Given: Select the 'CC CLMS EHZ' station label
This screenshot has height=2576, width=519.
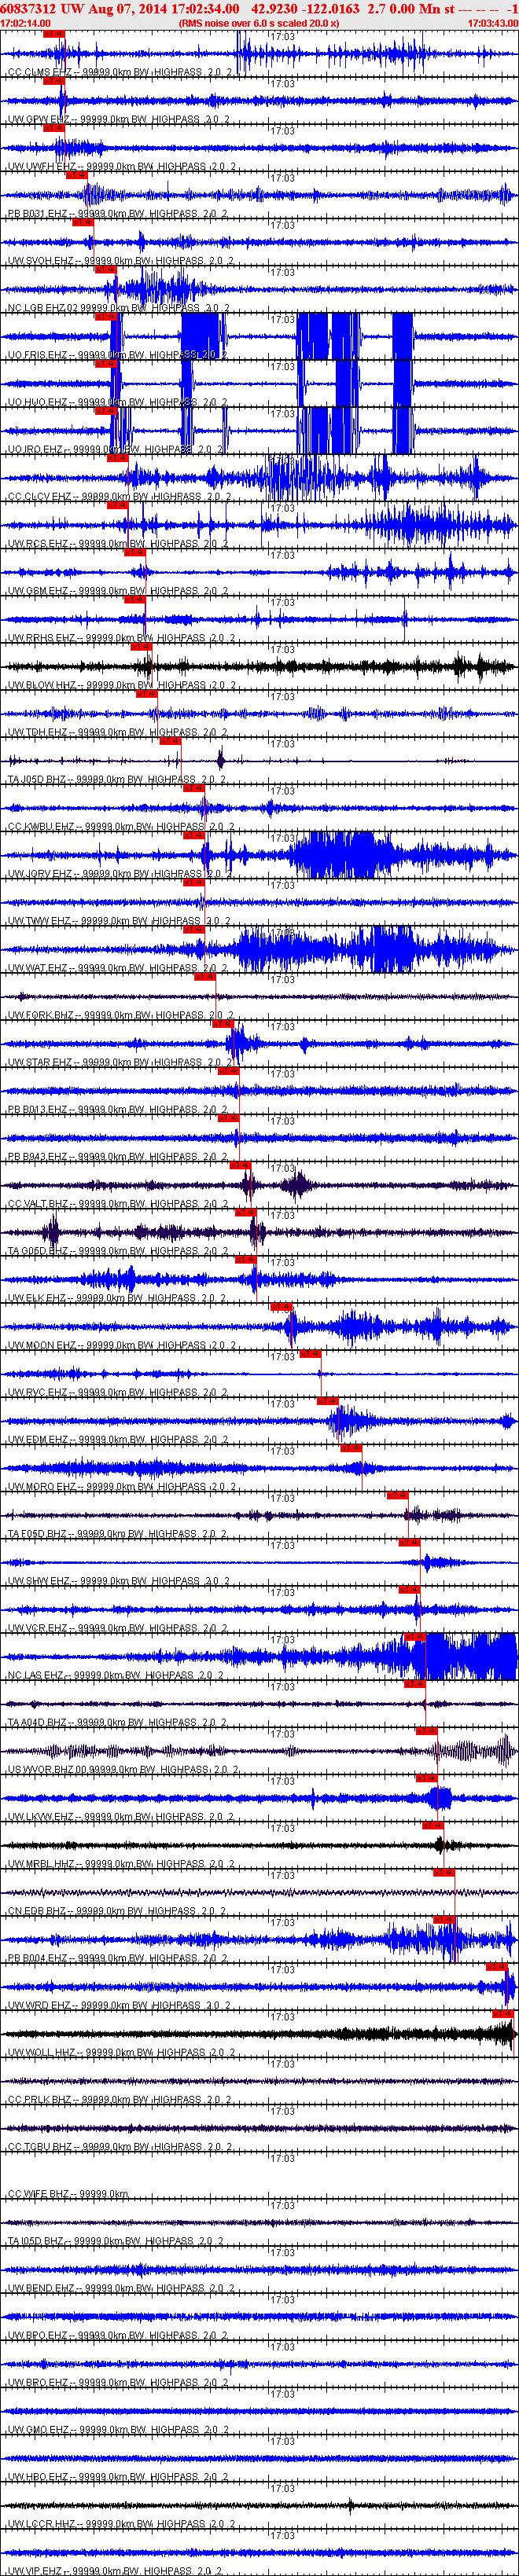Looking at the screenshot, I should pos(41,72).
